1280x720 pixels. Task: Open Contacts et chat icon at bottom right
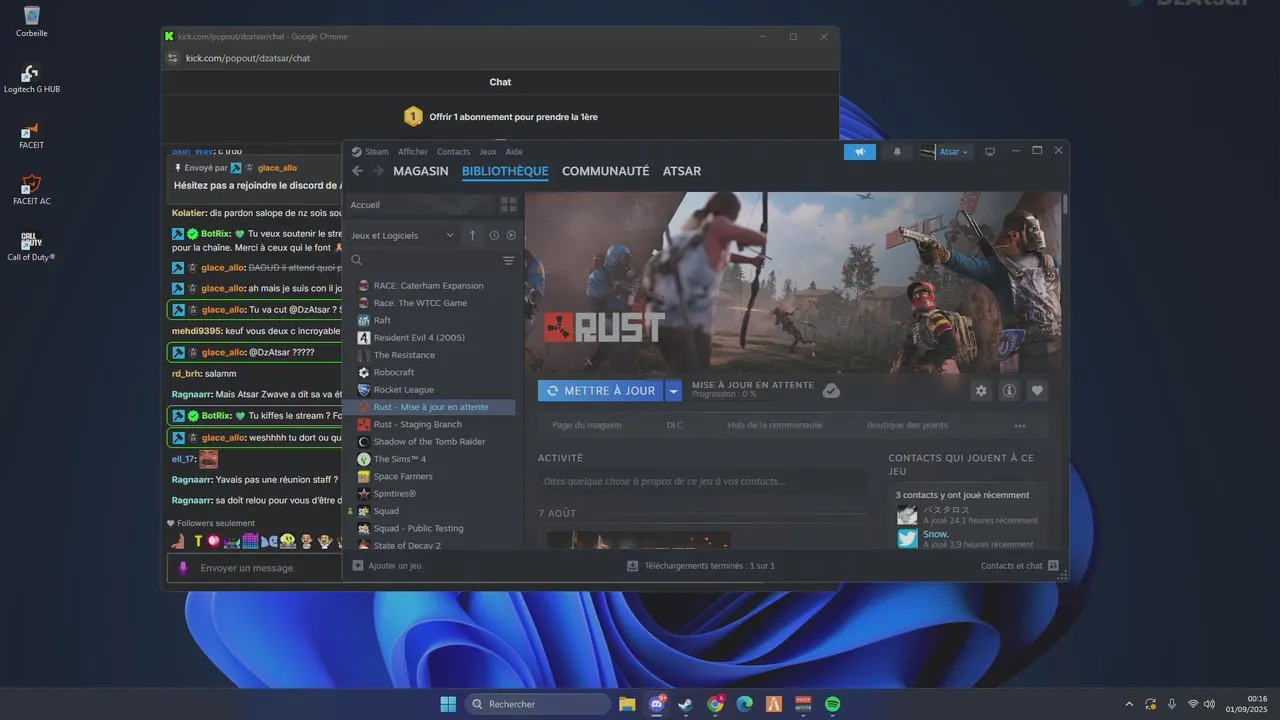coord(1053,565)
